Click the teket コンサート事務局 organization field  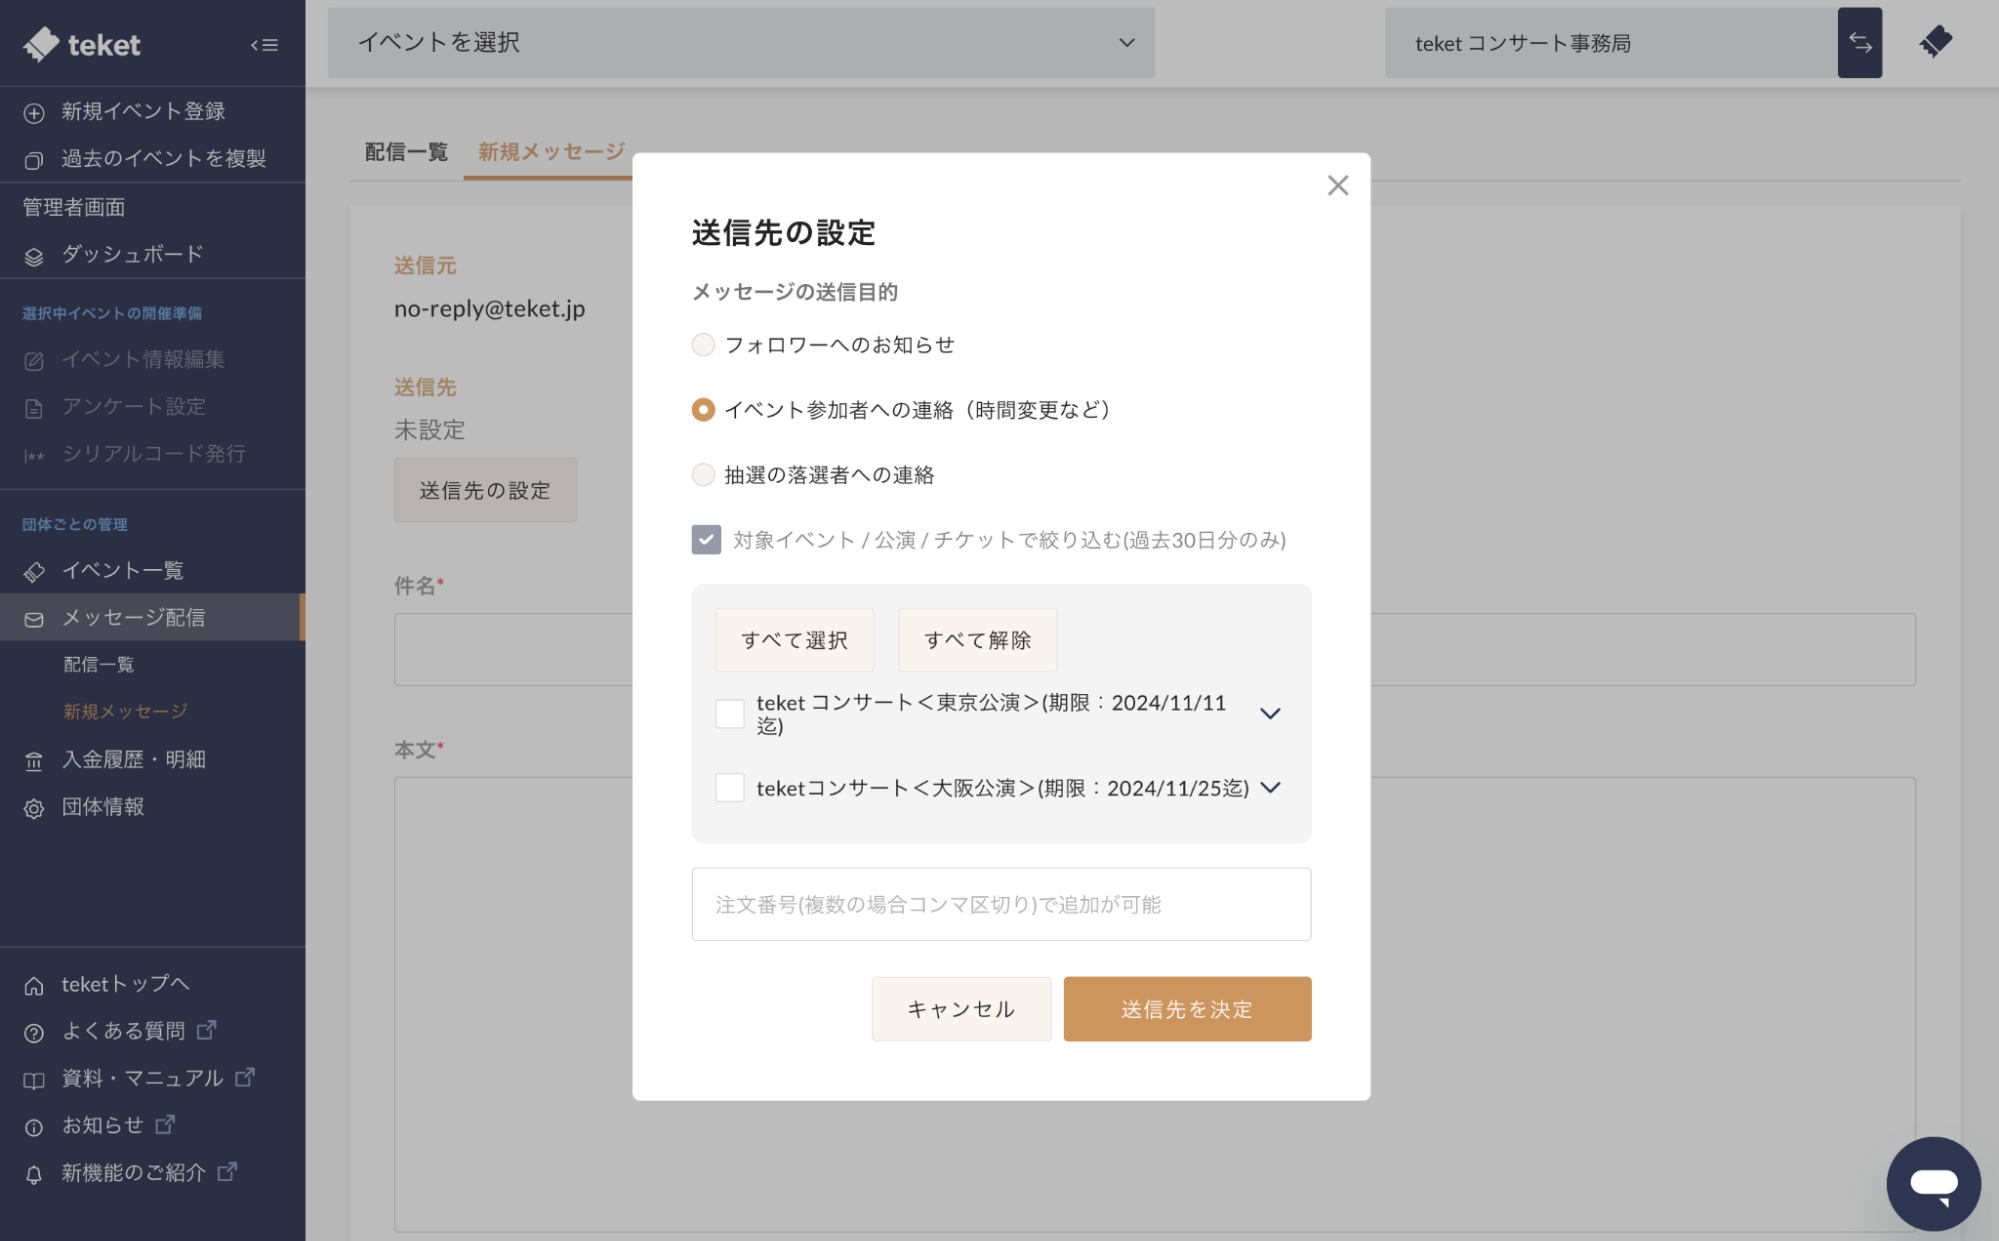tap(1611, 43)
